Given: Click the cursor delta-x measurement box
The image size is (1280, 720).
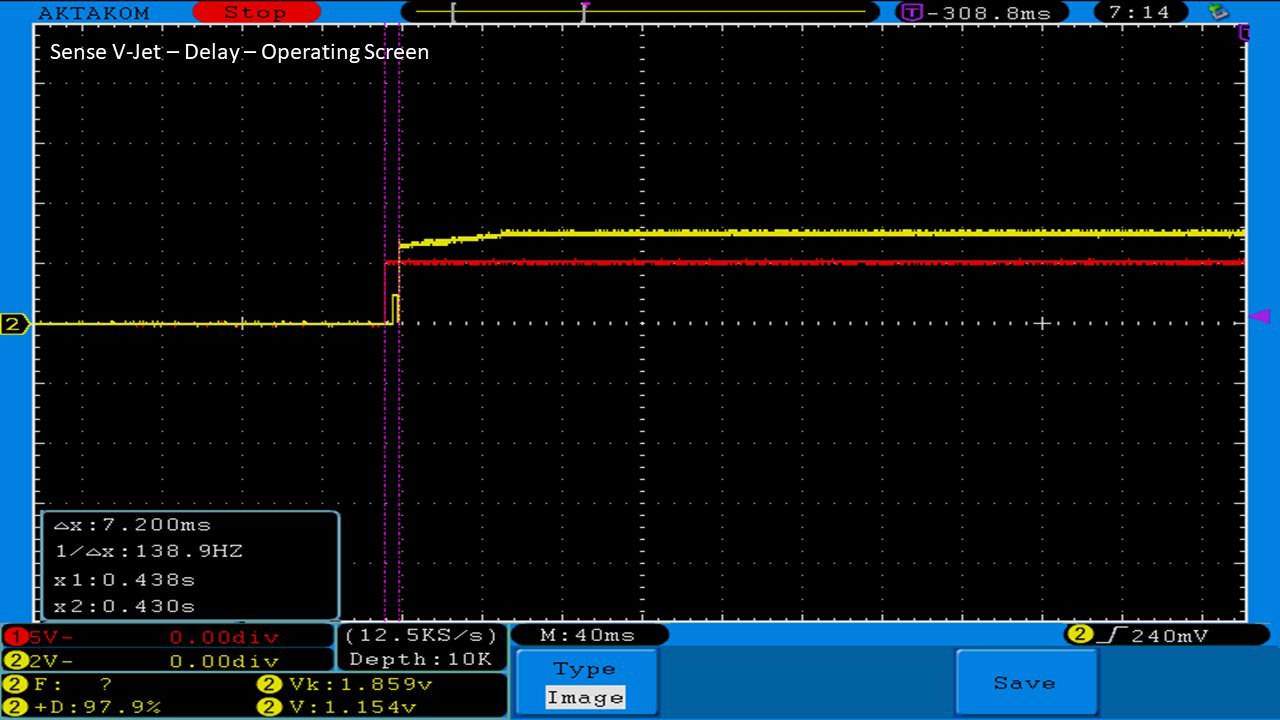Looking at the screenshot, I should point(190,565).
